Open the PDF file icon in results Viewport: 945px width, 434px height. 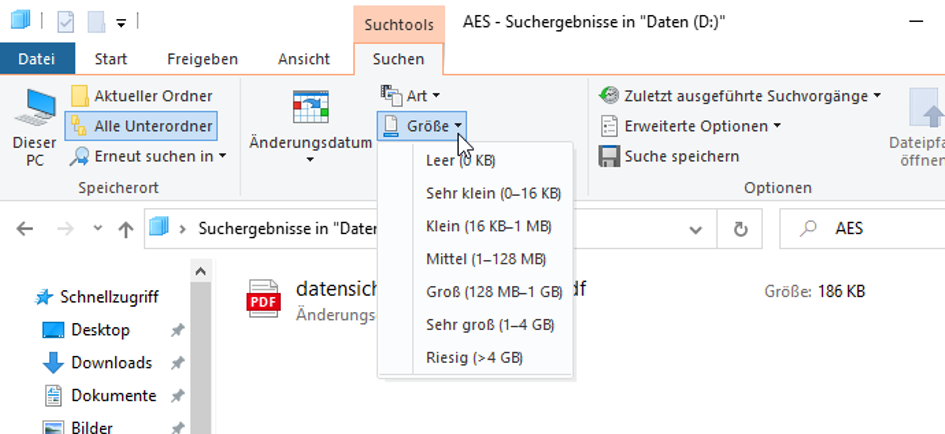pyautogui.click(x=265, y=300)
